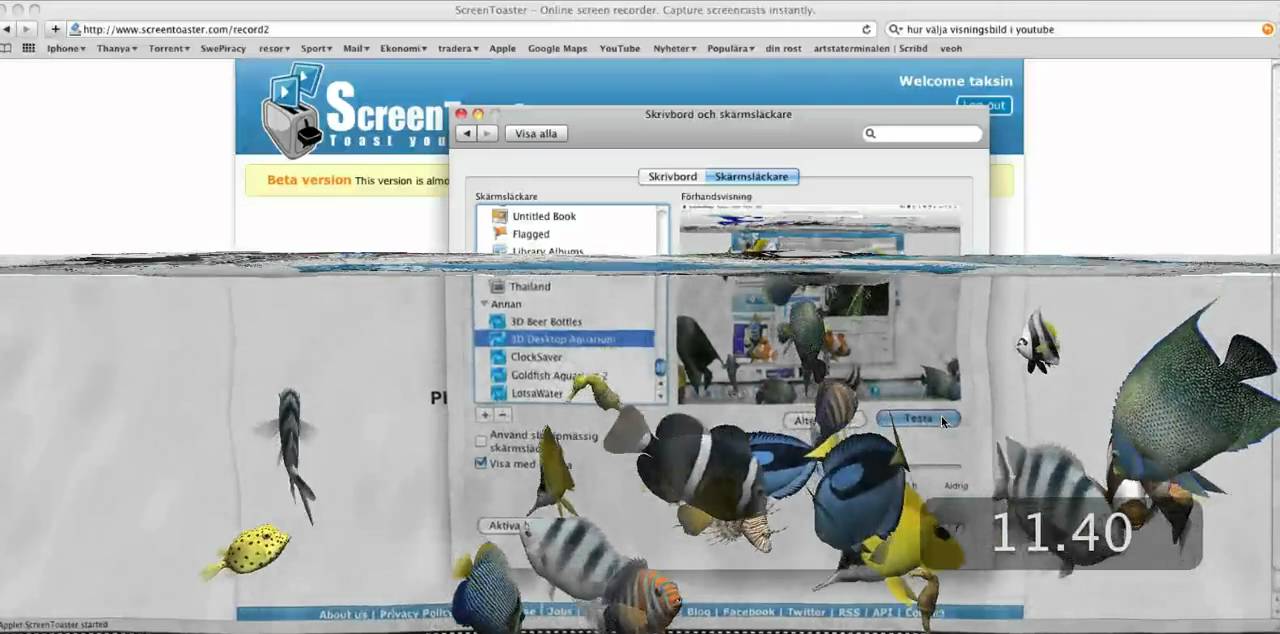Open the Twitter footer link
This screenshot has width=1280, height=634.
point(806,612)
